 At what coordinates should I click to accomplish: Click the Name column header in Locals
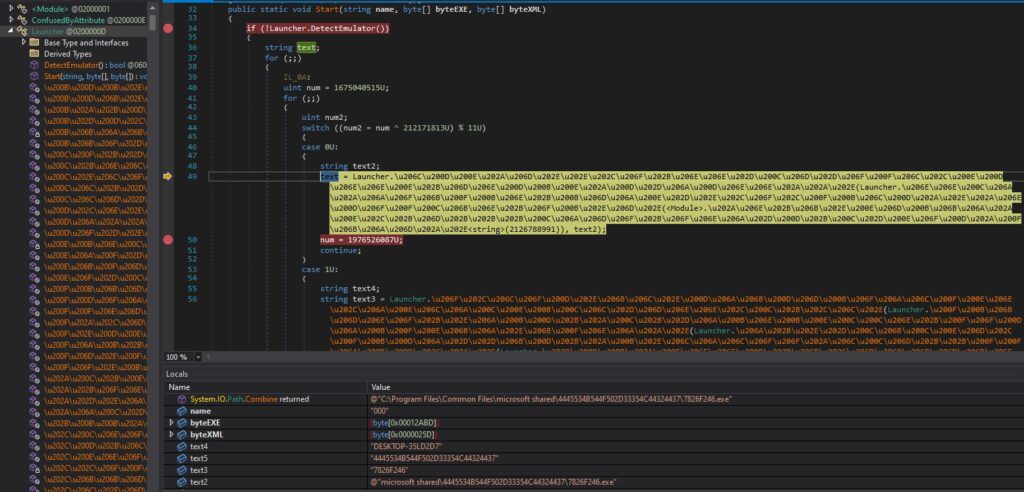pos(264,387)
